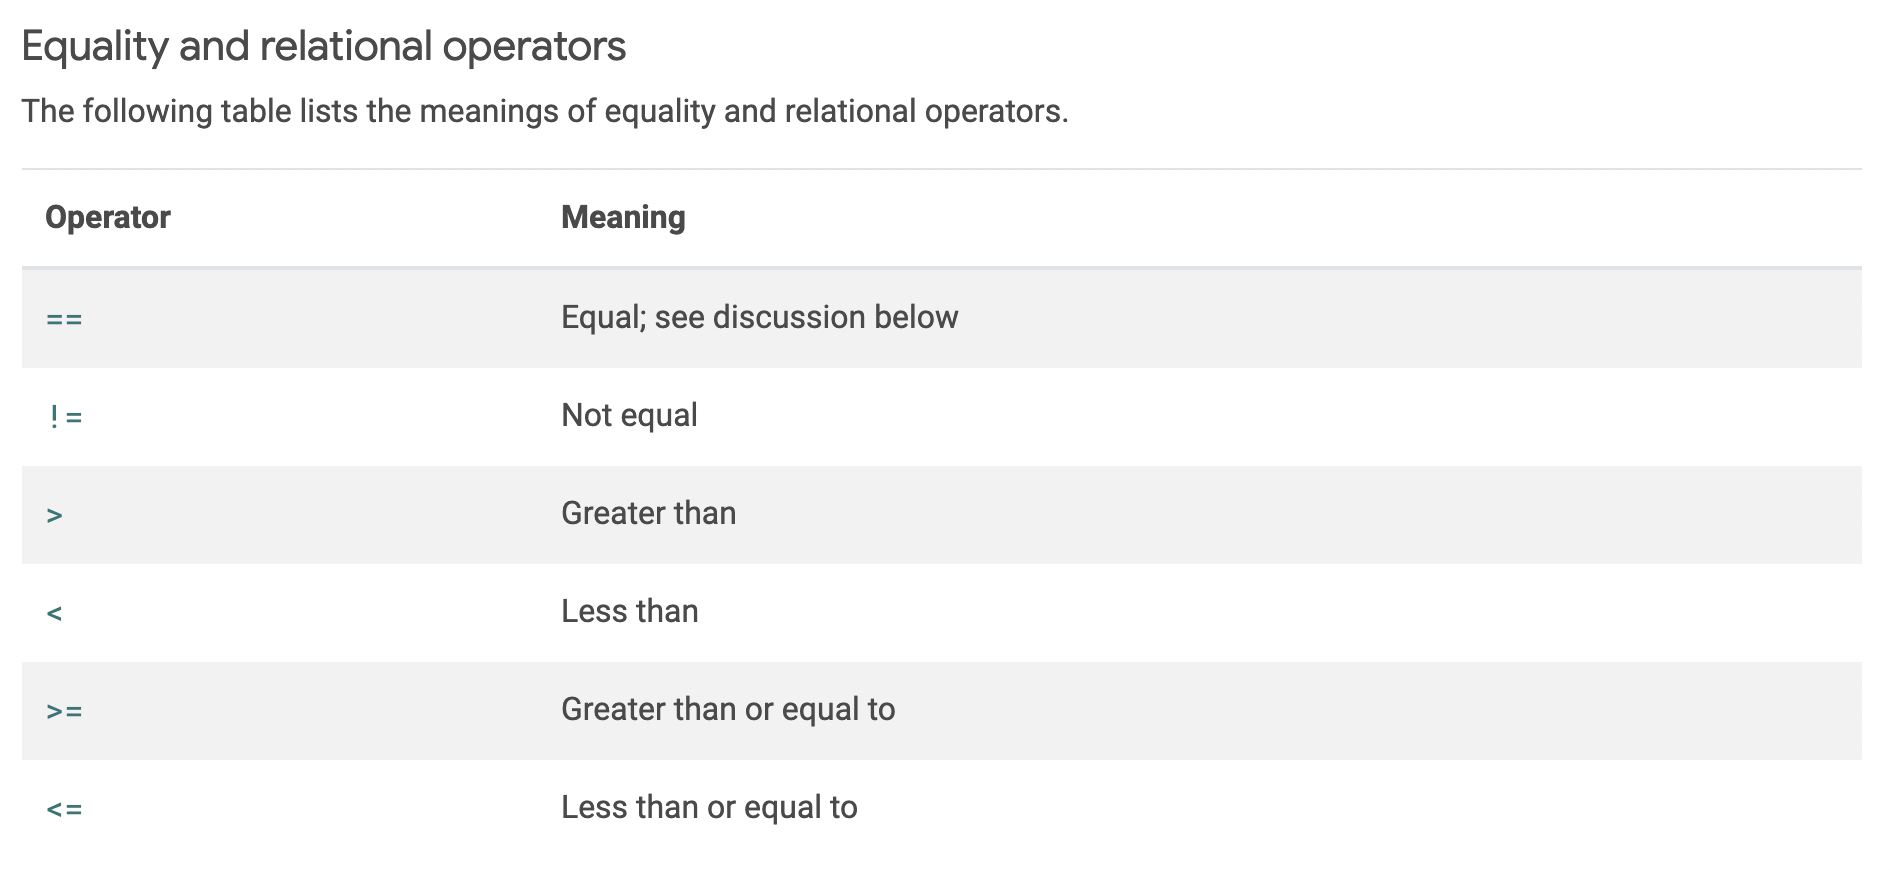
Task: Click the == operator code
Action: pyautogui.click(x=64, y=319)
